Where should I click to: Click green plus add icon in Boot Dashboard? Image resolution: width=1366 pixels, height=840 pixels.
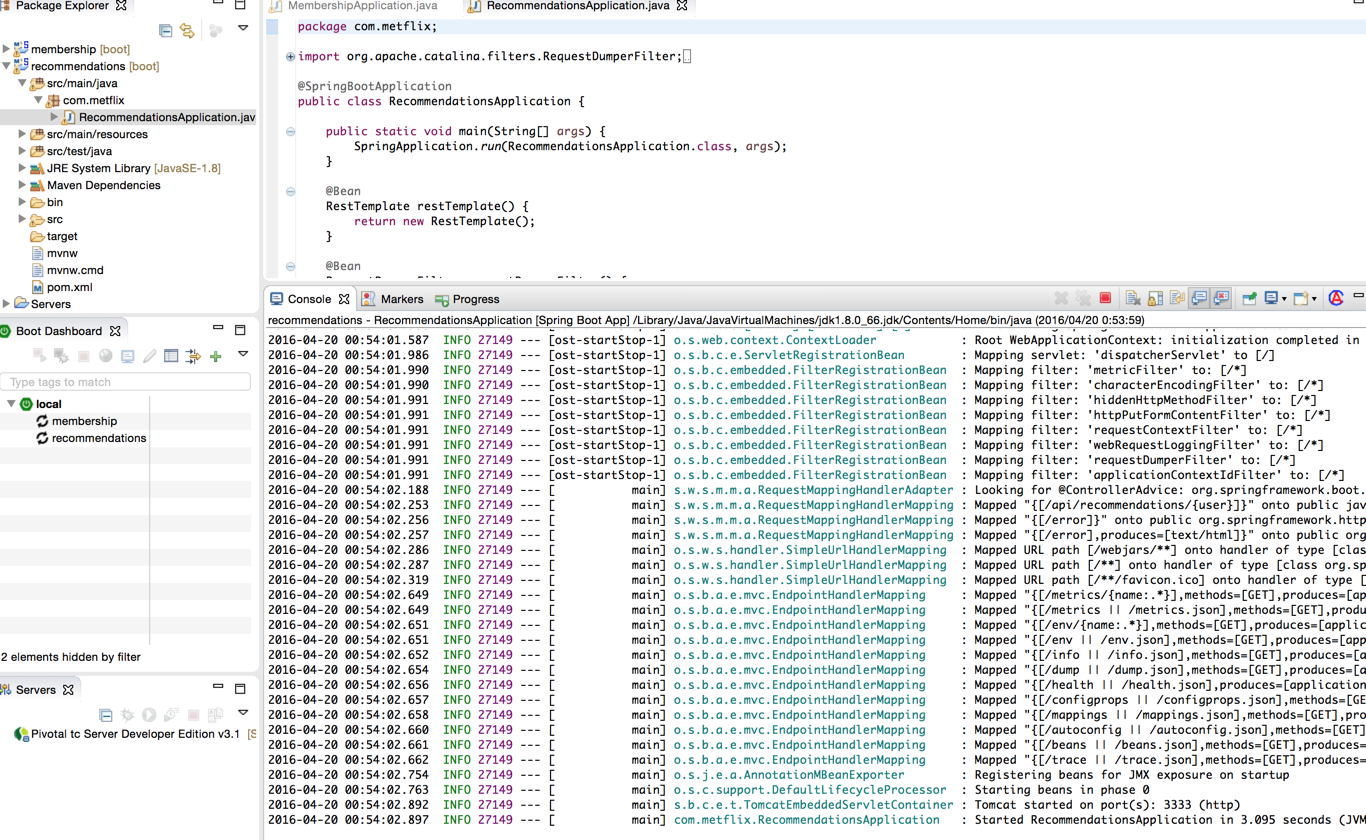[215, 356]
